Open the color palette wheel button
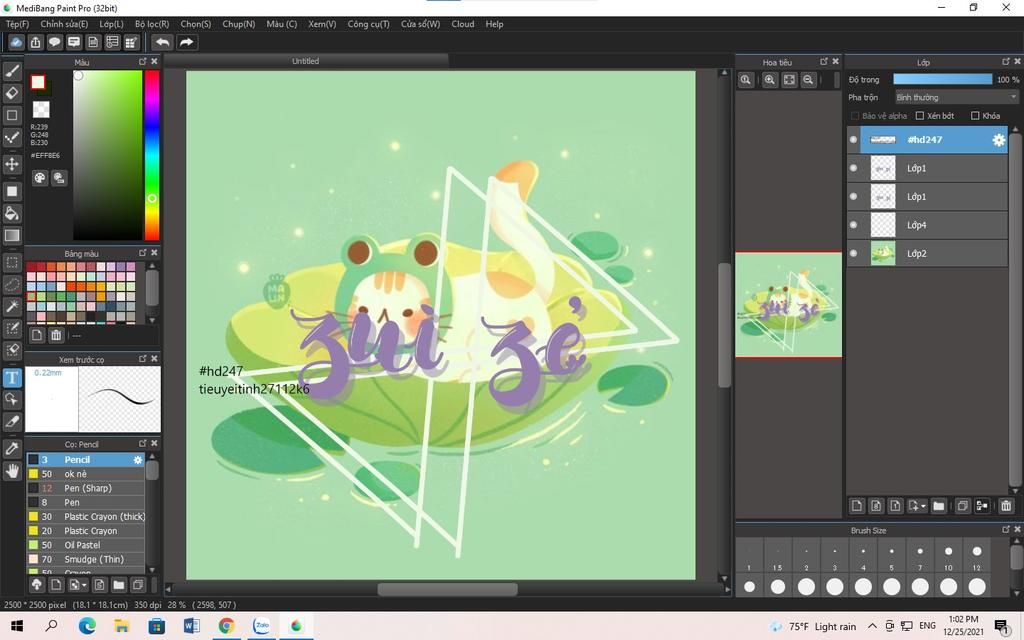Screen dimensions: 1024x640 40,178
